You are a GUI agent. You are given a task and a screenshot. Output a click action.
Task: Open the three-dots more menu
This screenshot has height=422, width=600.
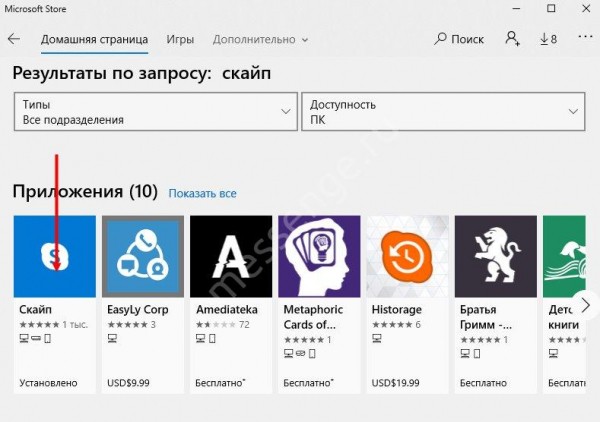[x=585, y=37]
